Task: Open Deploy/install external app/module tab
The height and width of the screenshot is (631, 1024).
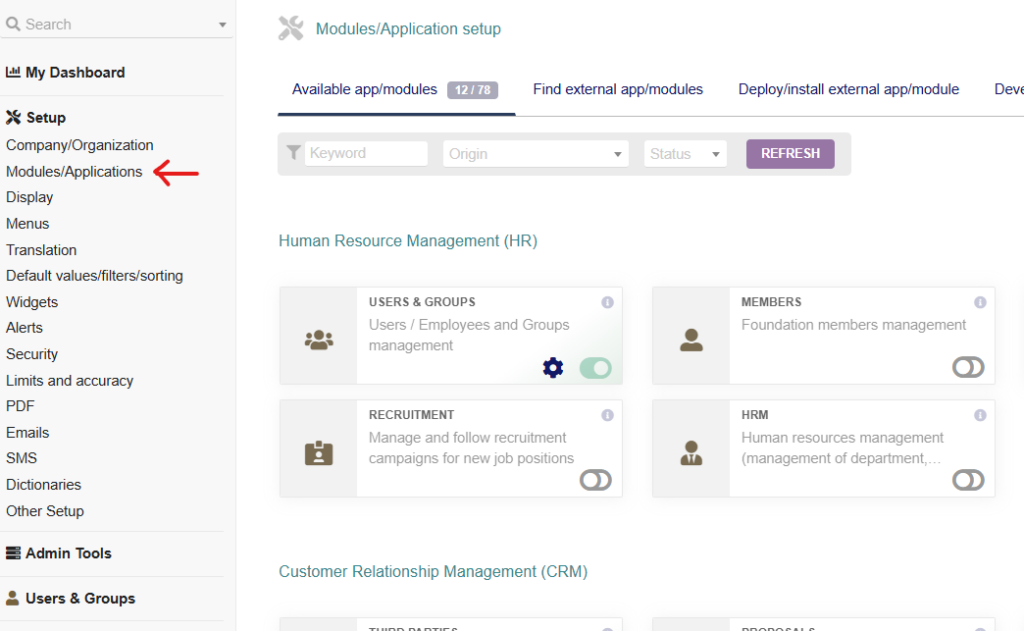Action: click(848, 90)
